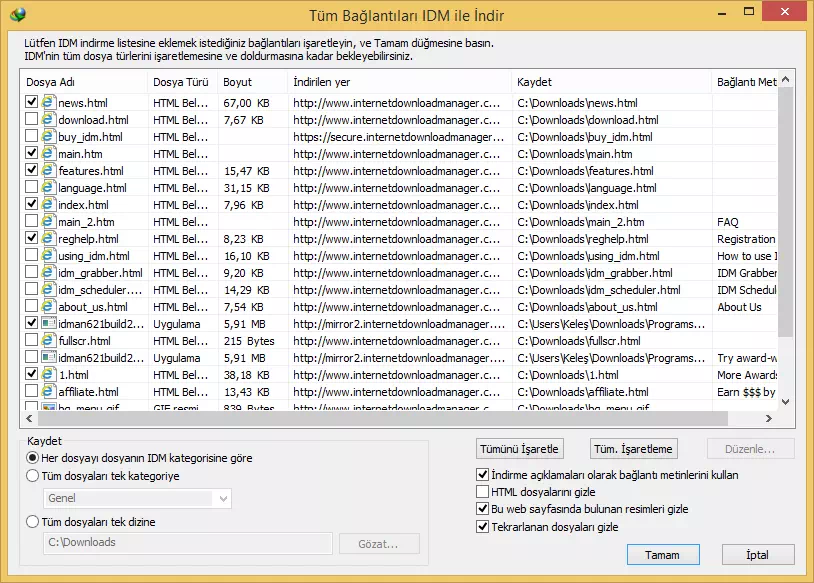
Task: Click the fullscr.html file icon
Action: click(x=48, y=341)
